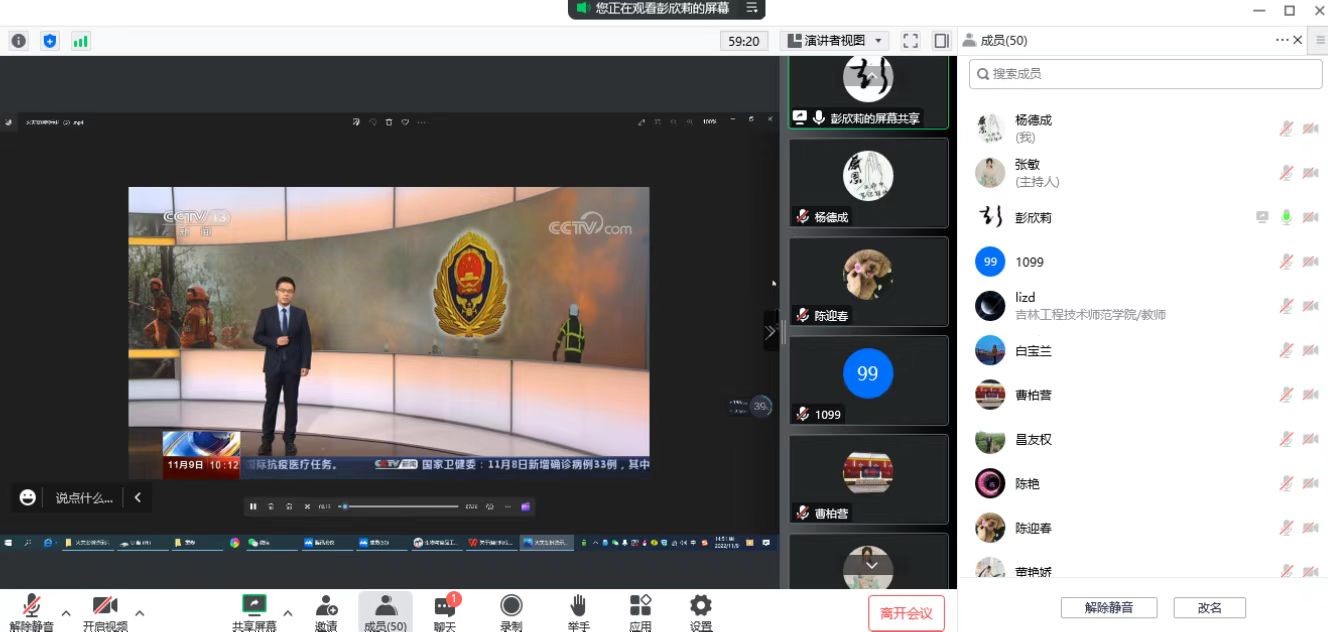Open the meeting info icon in top bar
Image resolution: width=1328 pixels, height=632 pixels.
[18, 41]
